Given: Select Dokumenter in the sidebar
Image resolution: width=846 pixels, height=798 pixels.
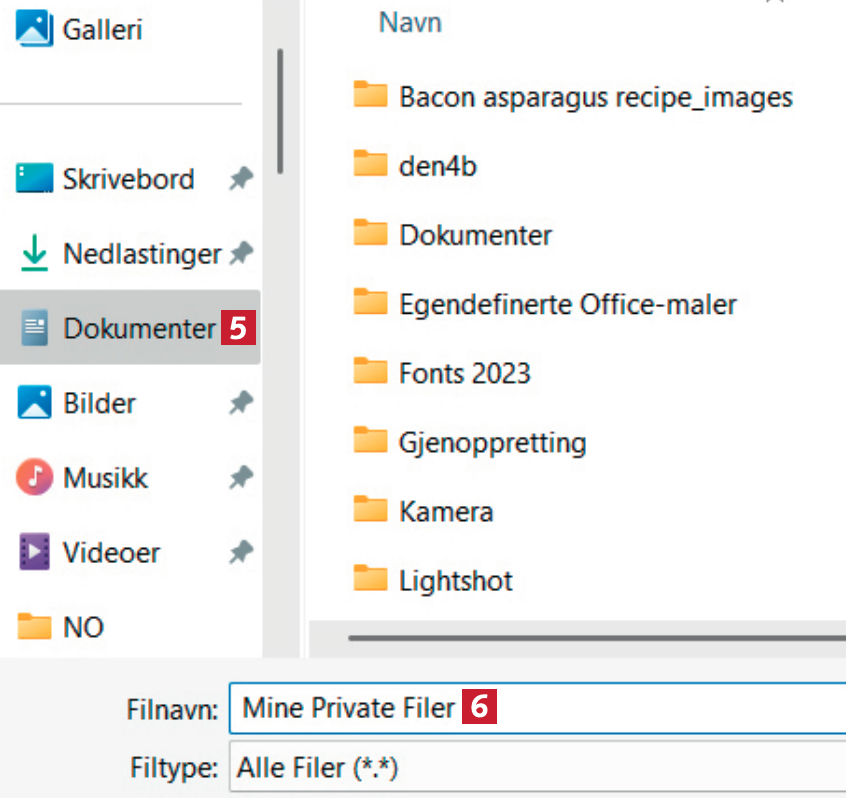Looking at the screenshot, I should coord(138,327).
